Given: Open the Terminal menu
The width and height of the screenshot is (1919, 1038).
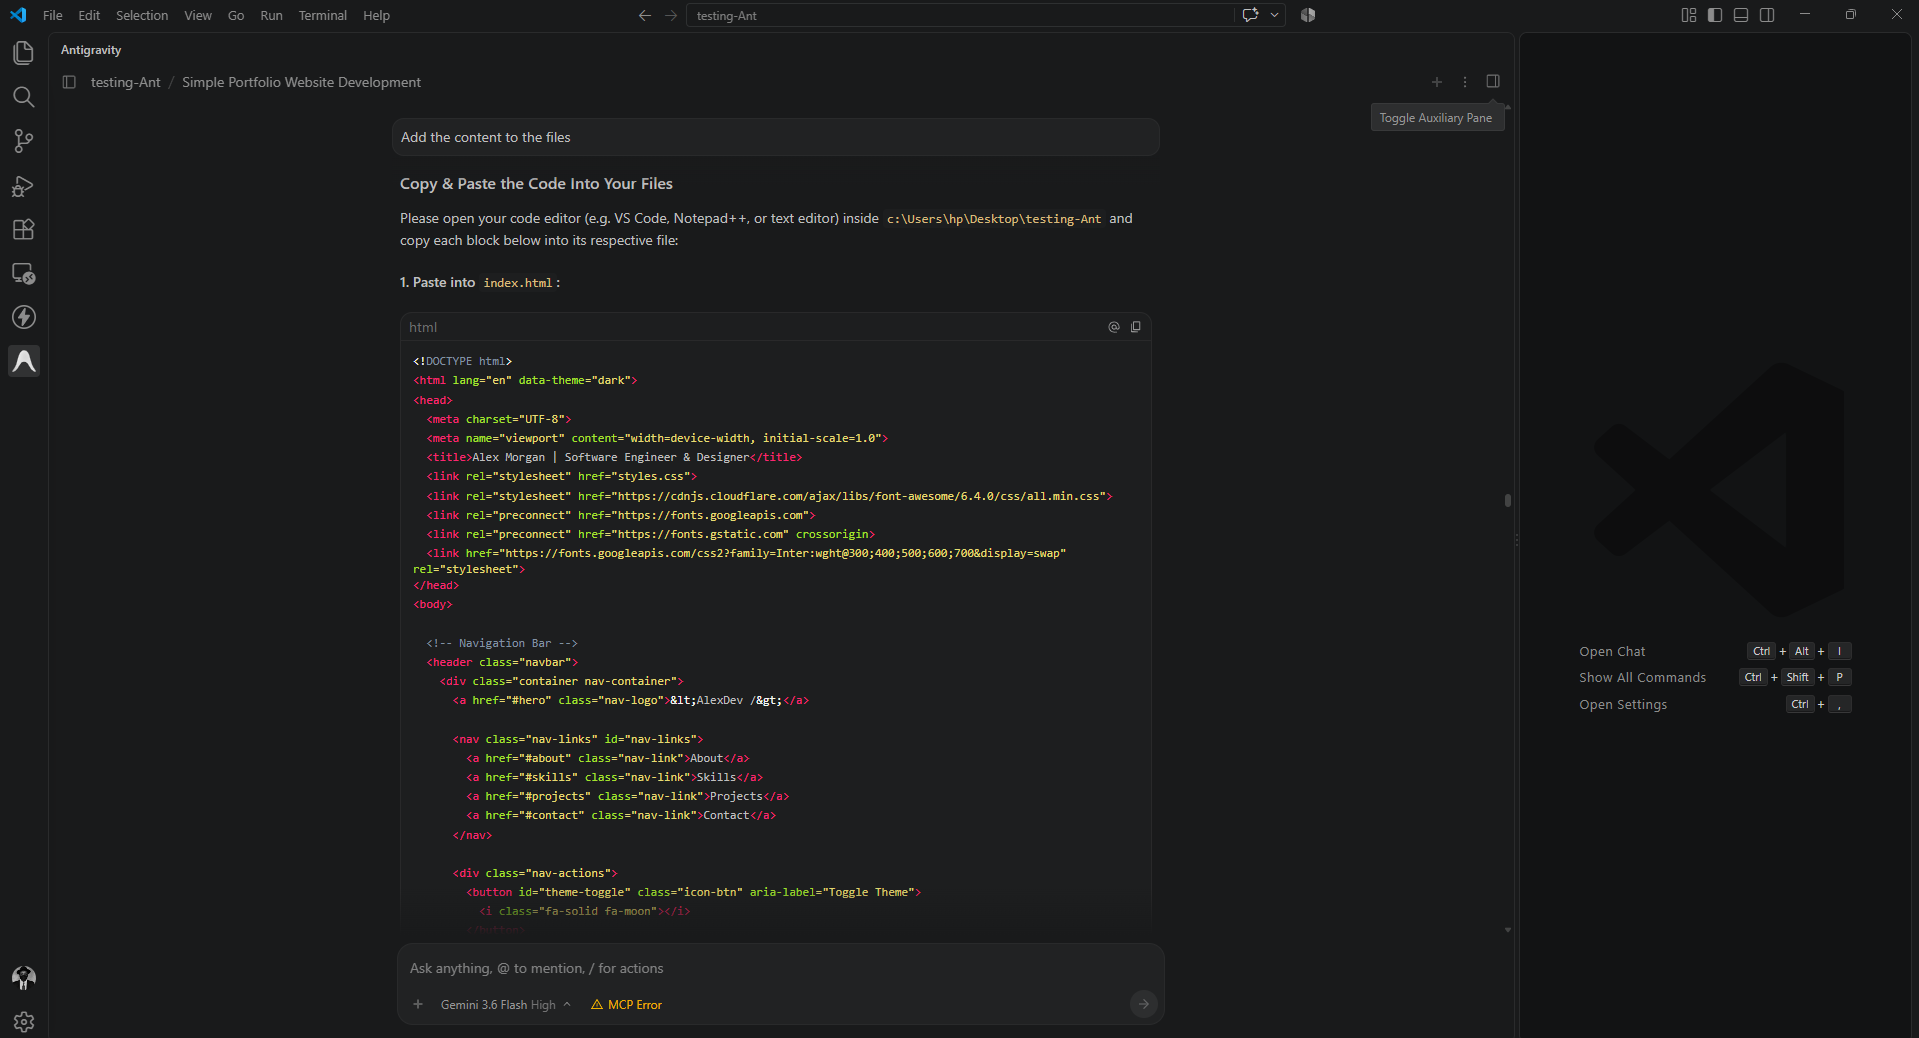Looking at the screenshot, I should point(322,15).
